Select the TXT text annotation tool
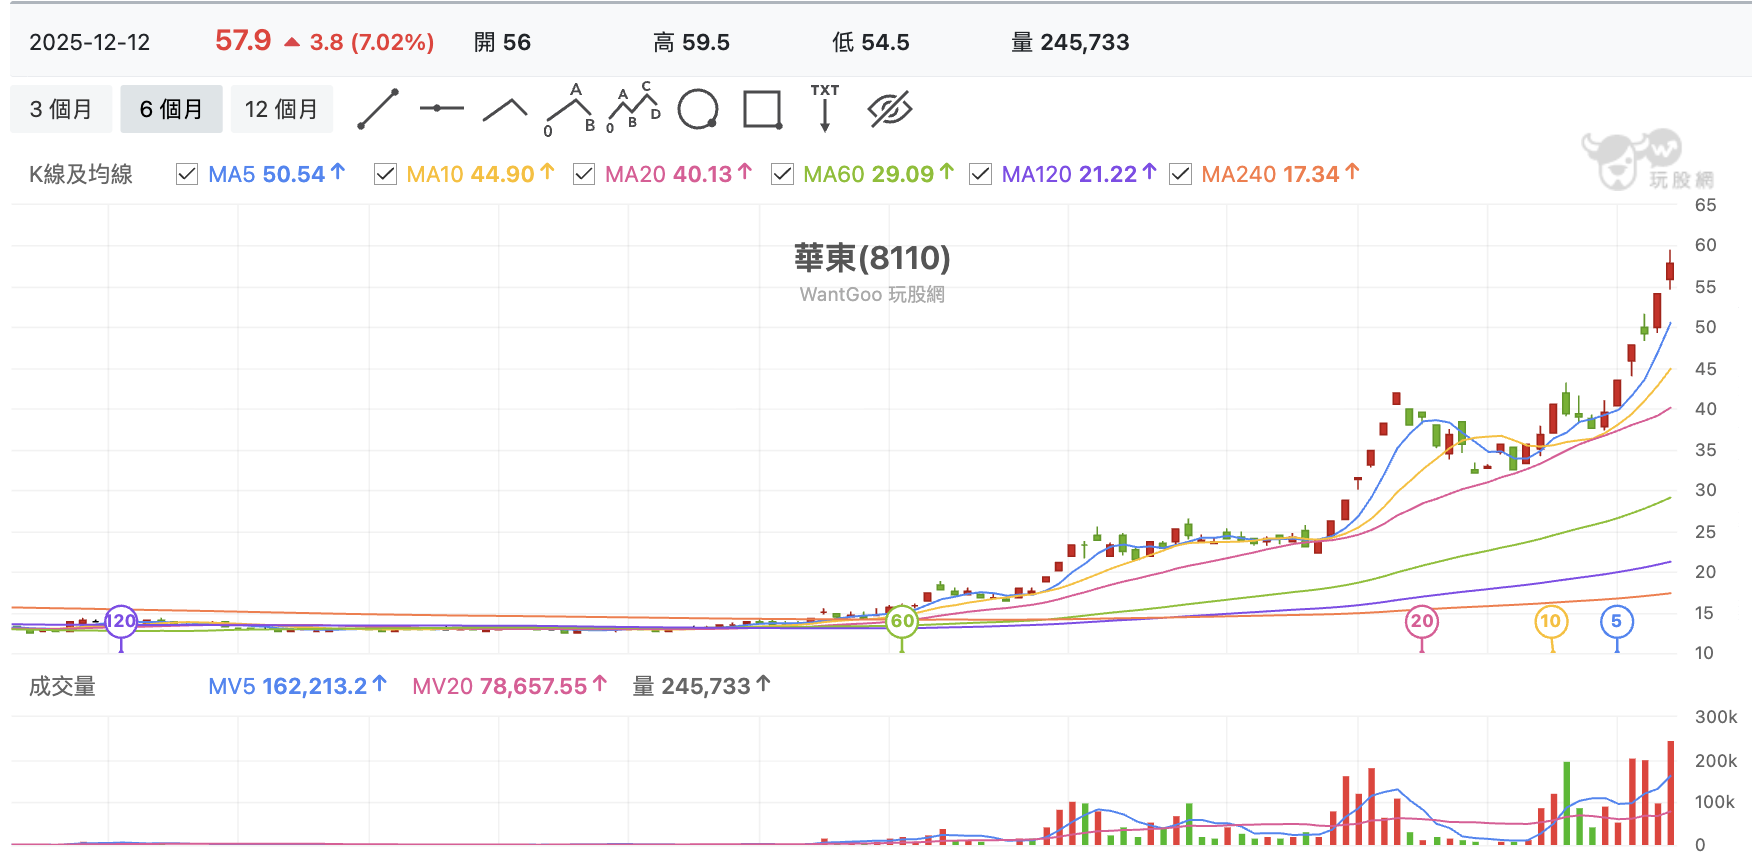The width and height of the screenshot is (1752, 860). click(x=825, y=108)
